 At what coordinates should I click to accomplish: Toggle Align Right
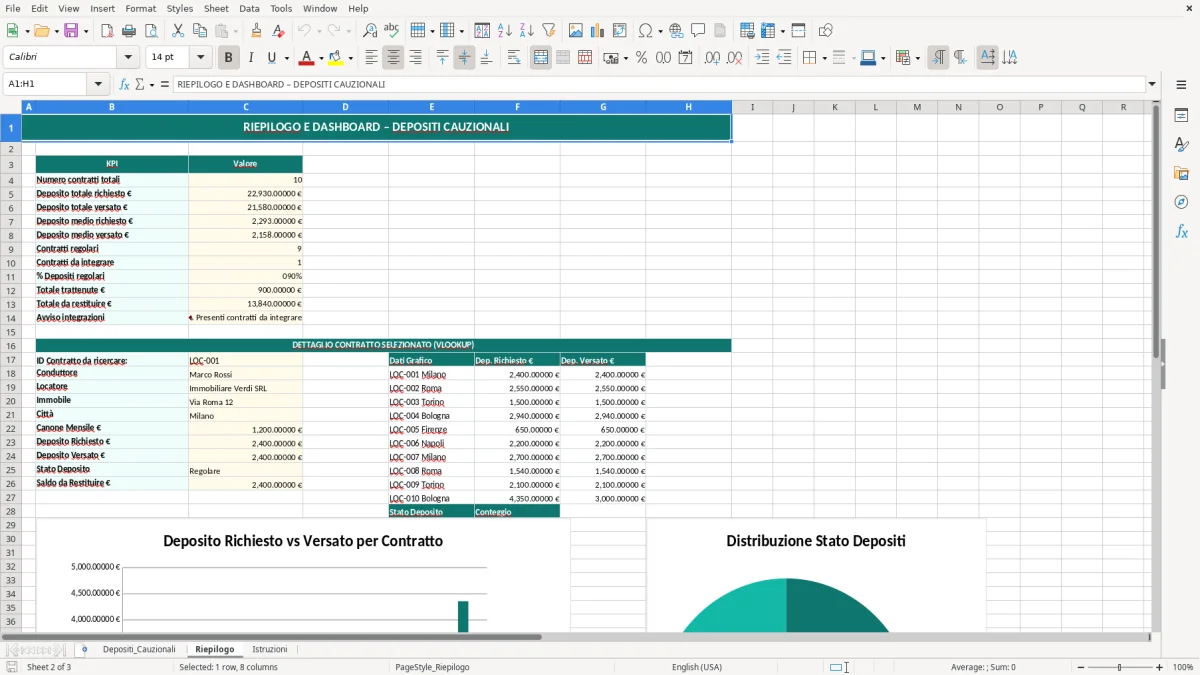coord(415,58)
